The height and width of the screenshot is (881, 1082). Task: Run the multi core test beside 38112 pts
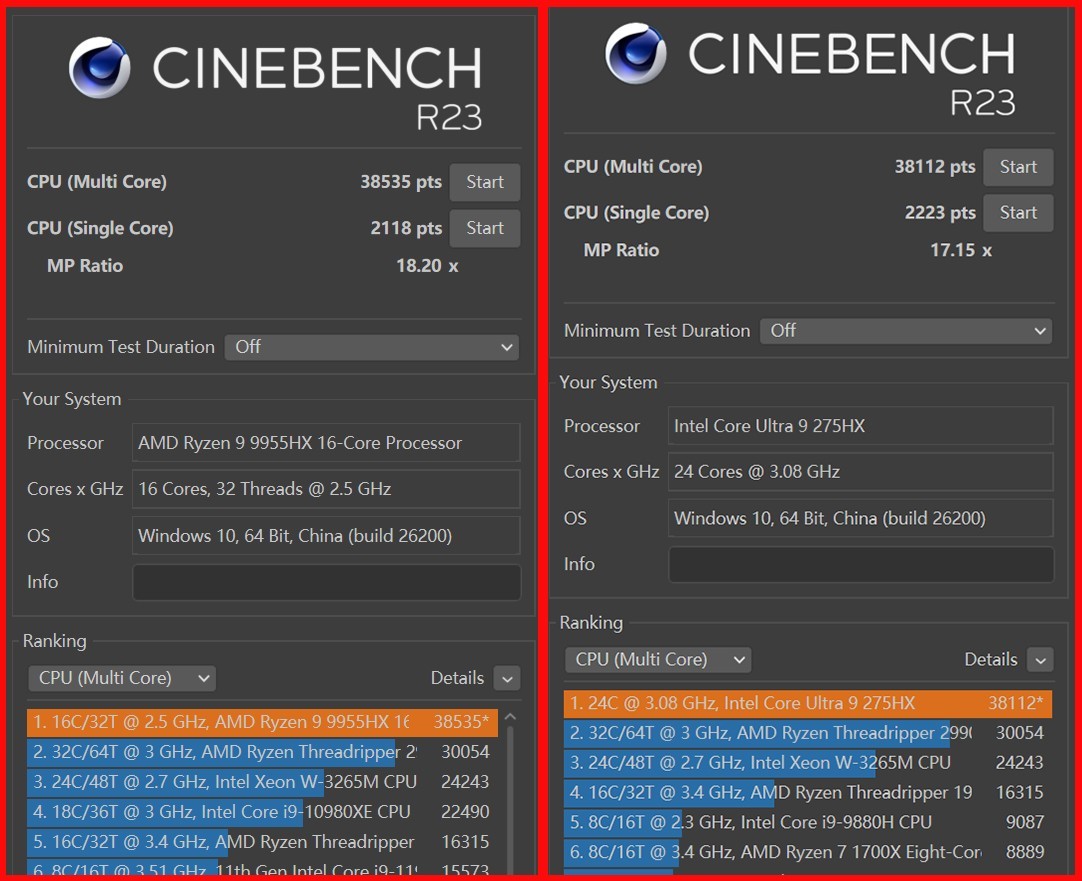[1018, 167]
